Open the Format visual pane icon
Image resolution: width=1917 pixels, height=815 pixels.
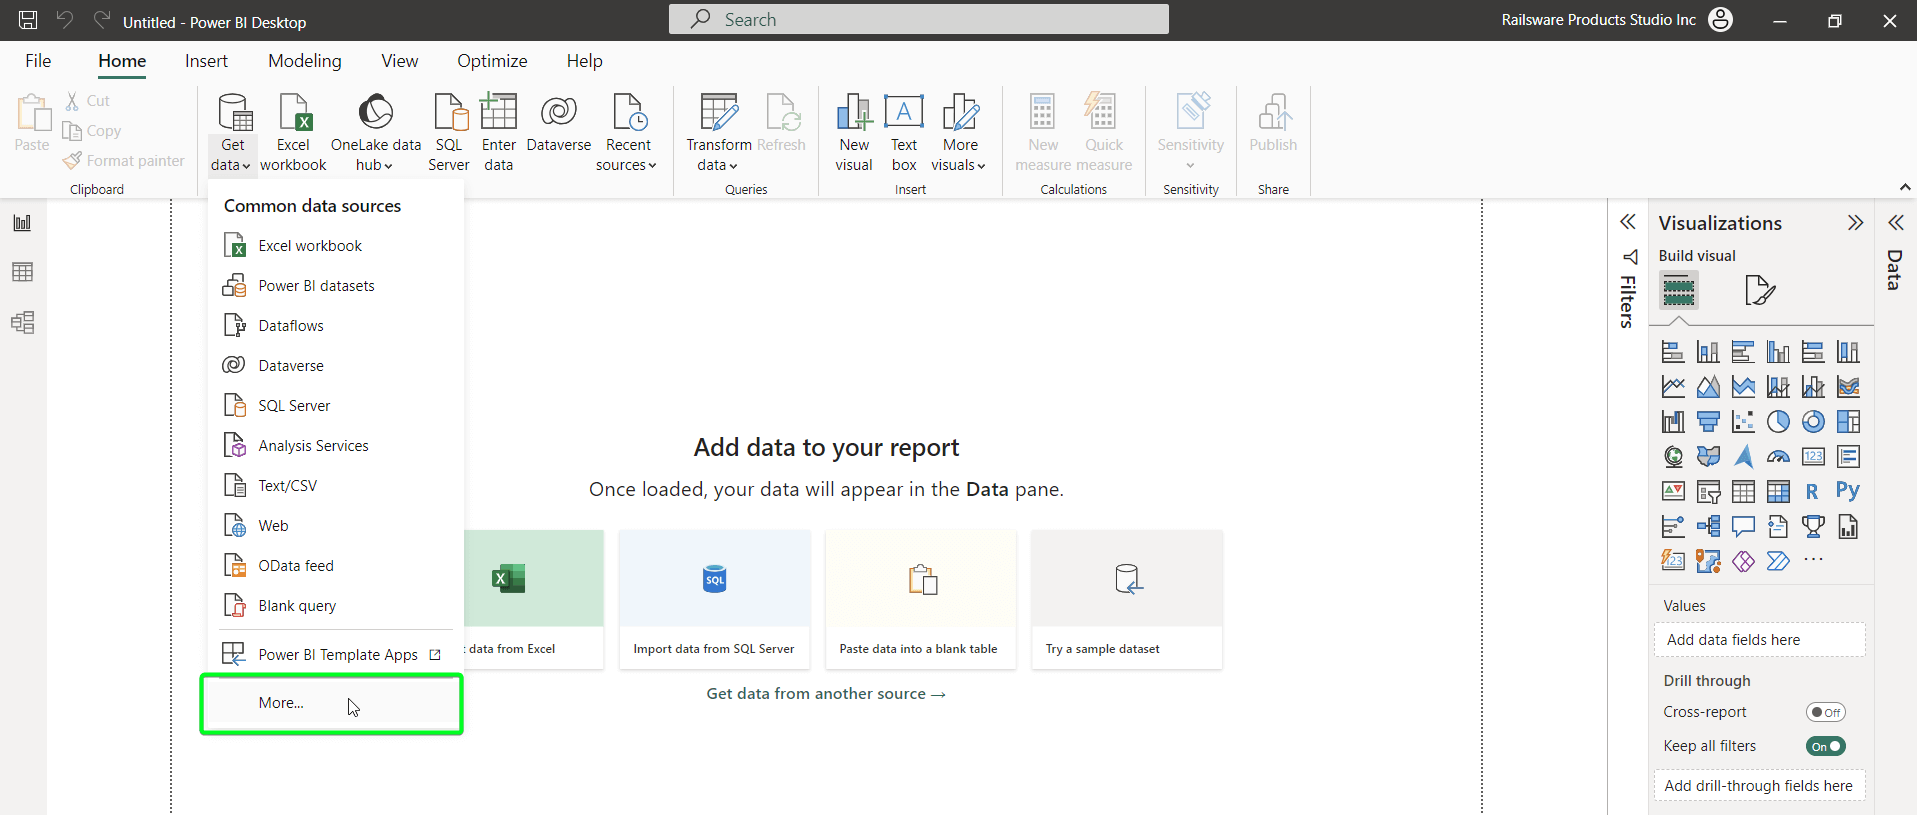click(x=1759, y=291)
